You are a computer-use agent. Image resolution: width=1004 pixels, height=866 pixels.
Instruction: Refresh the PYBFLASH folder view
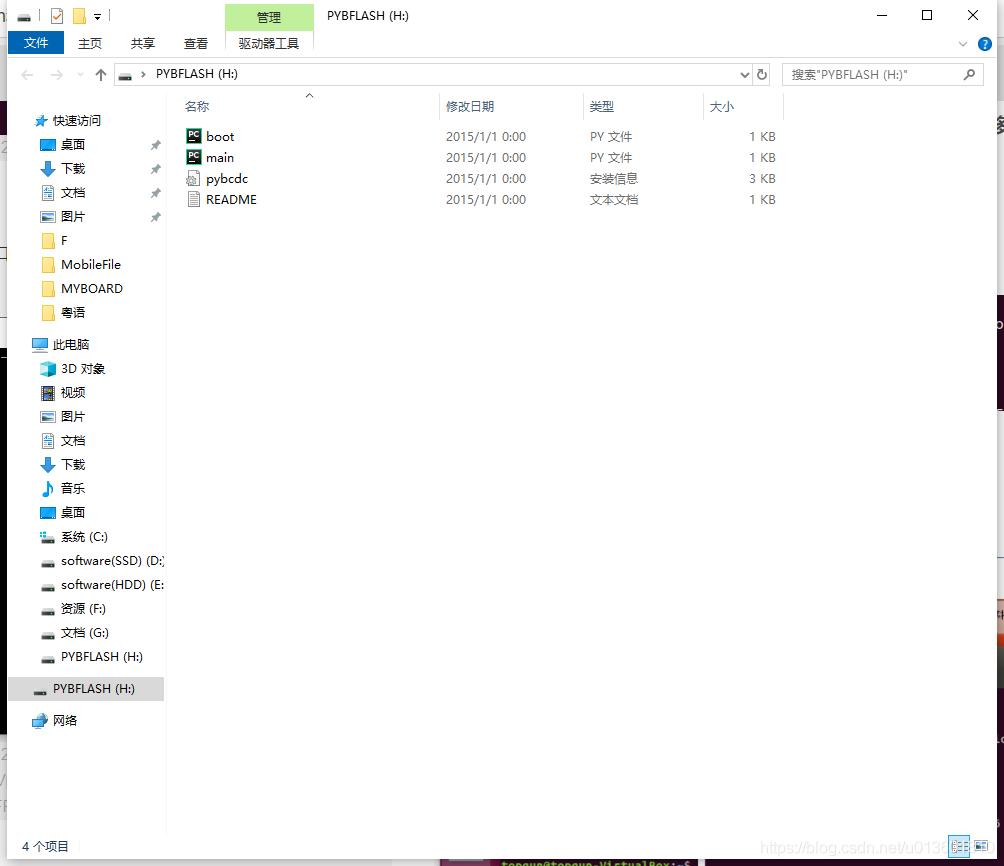[x=761, y=75]
